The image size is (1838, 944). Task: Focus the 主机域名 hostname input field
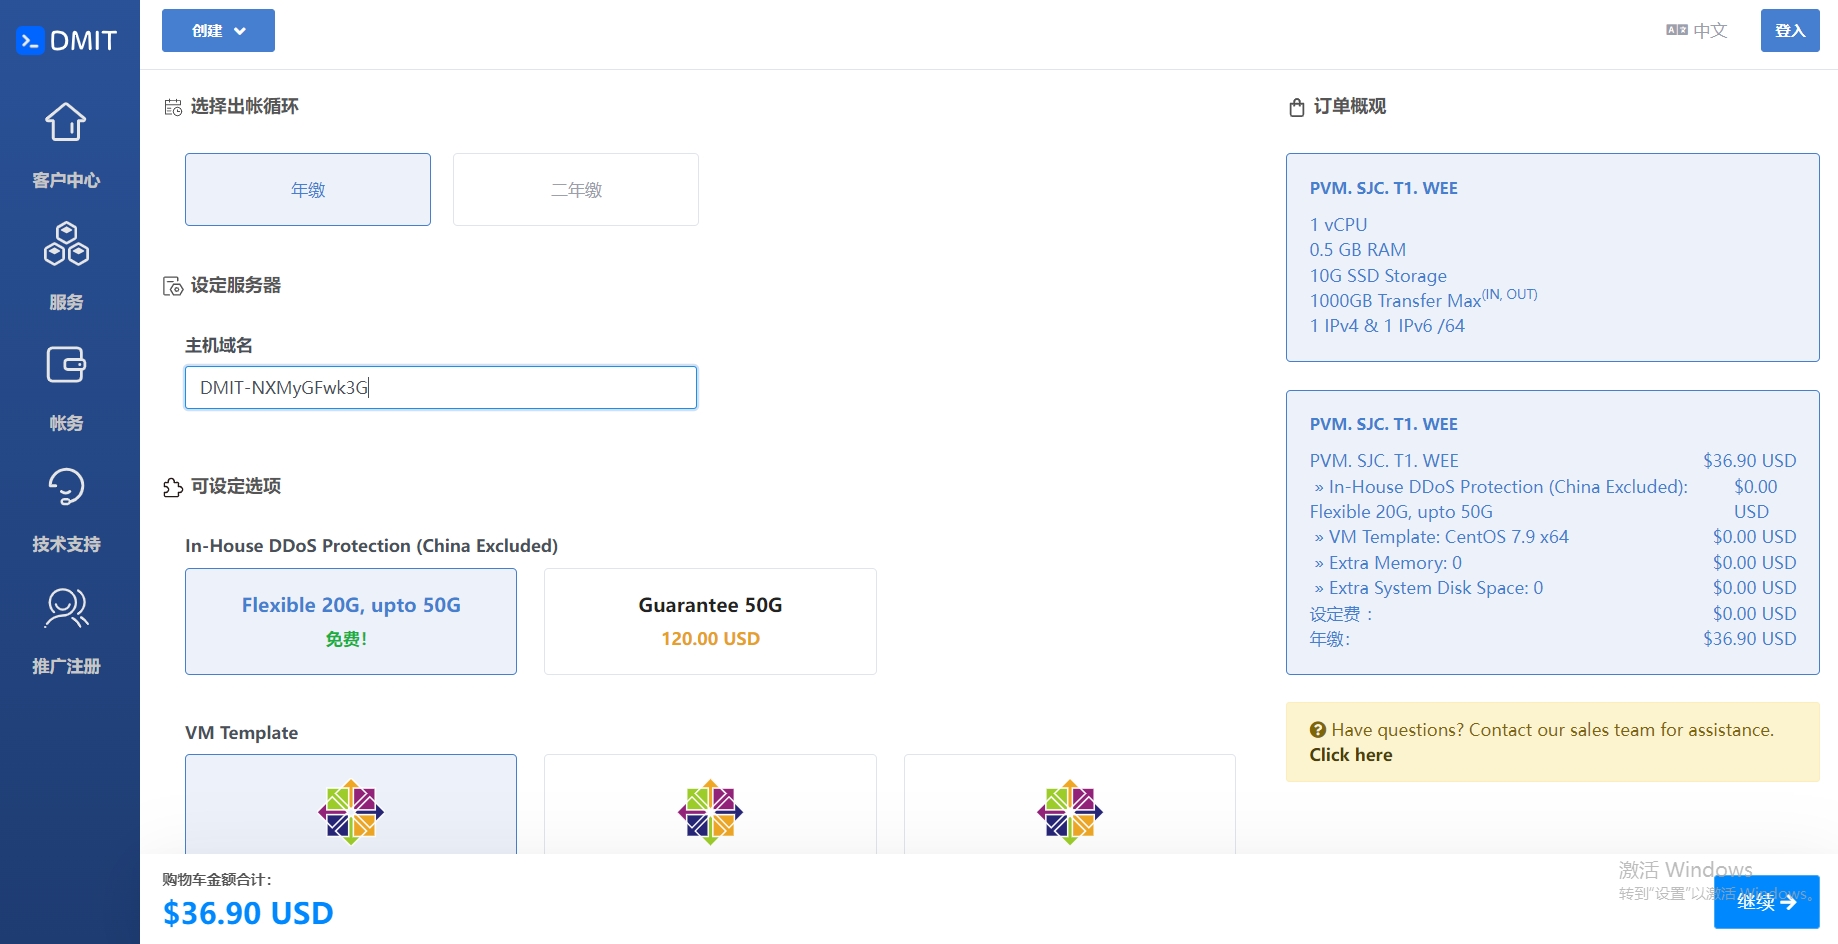(441, 387)
